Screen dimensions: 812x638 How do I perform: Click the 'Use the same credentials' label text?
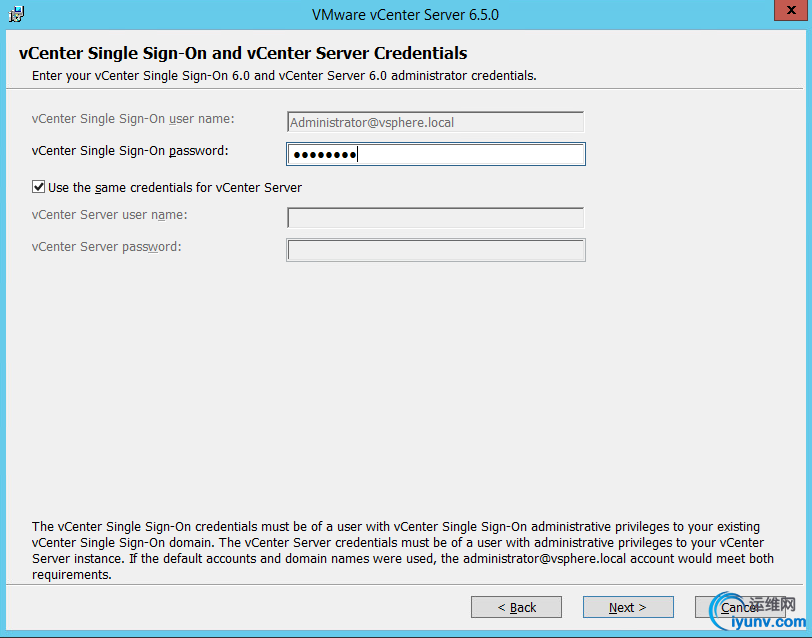pyautogui.click(x=175, y=187)
